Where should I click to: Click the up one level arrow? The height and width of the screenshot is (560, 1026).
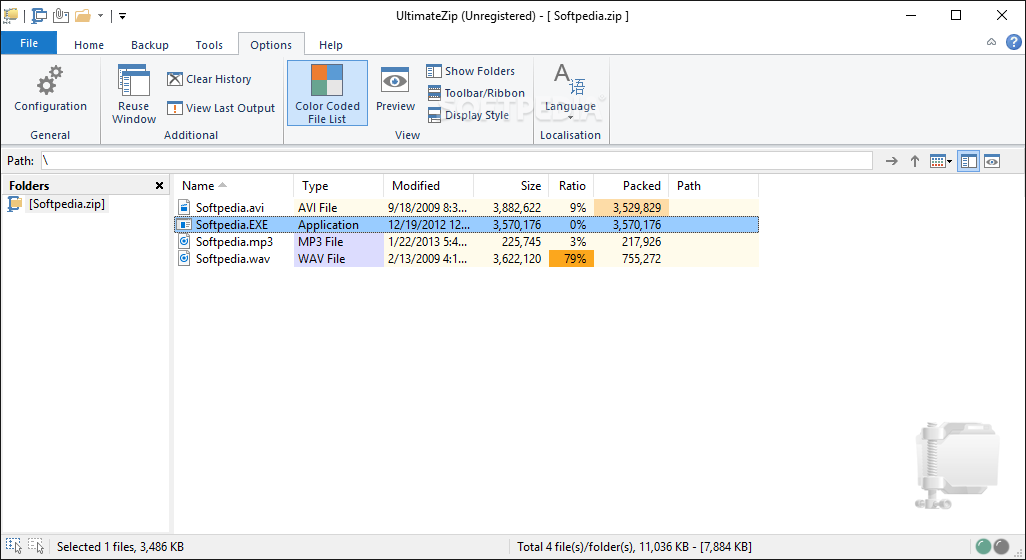pyautogui.click(x=915, y=161)
